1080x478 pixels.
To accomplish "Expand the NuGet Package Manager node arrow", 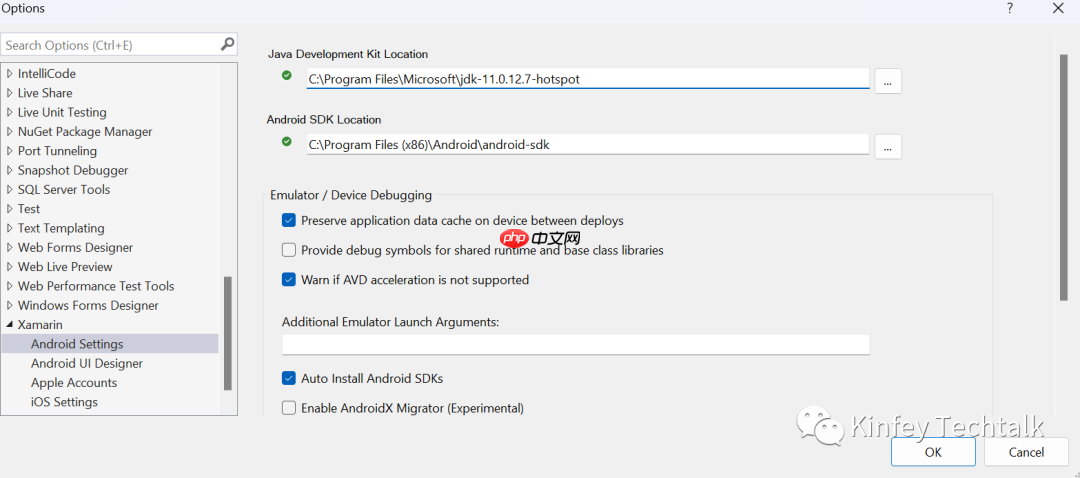I will click(10, 132).
